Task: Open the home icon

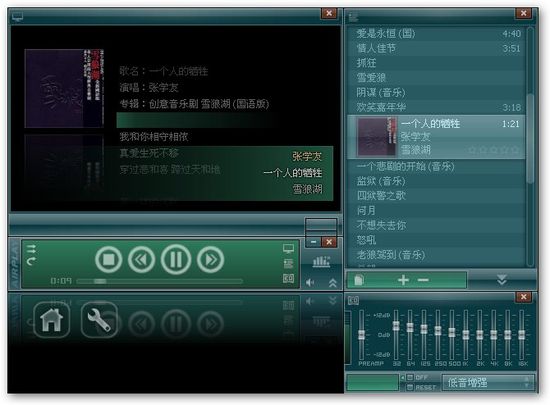Action: click(52, 320)
